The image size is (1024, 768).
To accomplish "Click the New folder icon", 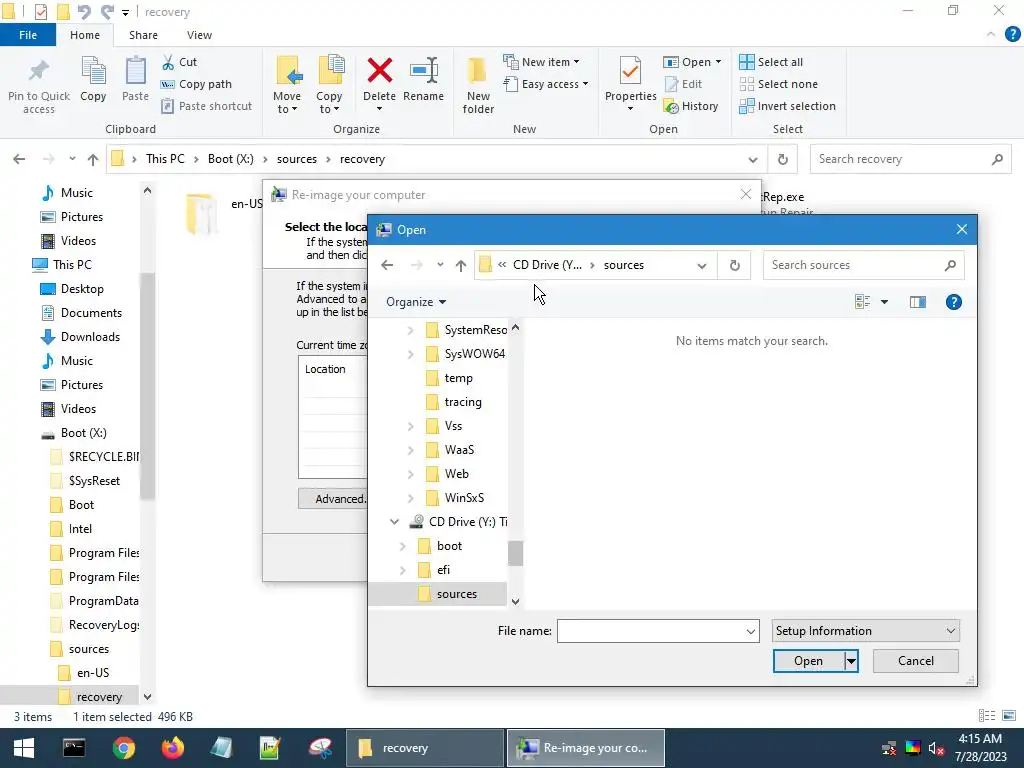I will tap(477, 71).
